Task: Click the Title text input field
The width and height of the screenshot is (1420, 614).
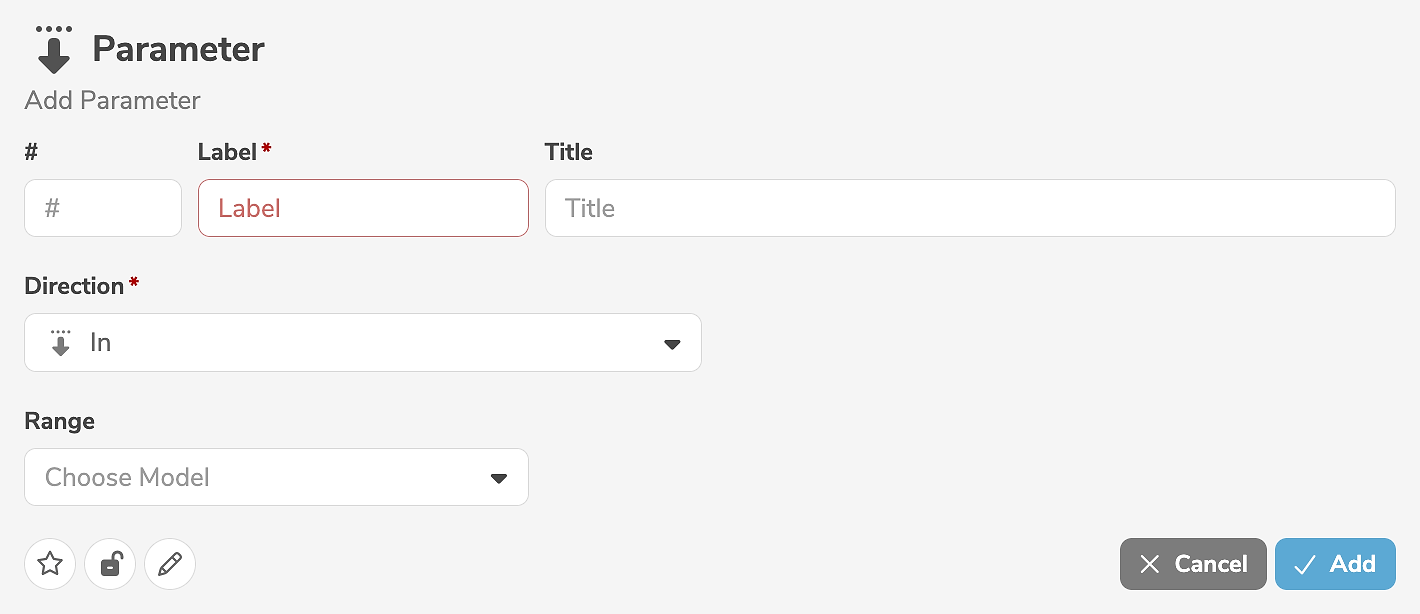Action: 969,208
